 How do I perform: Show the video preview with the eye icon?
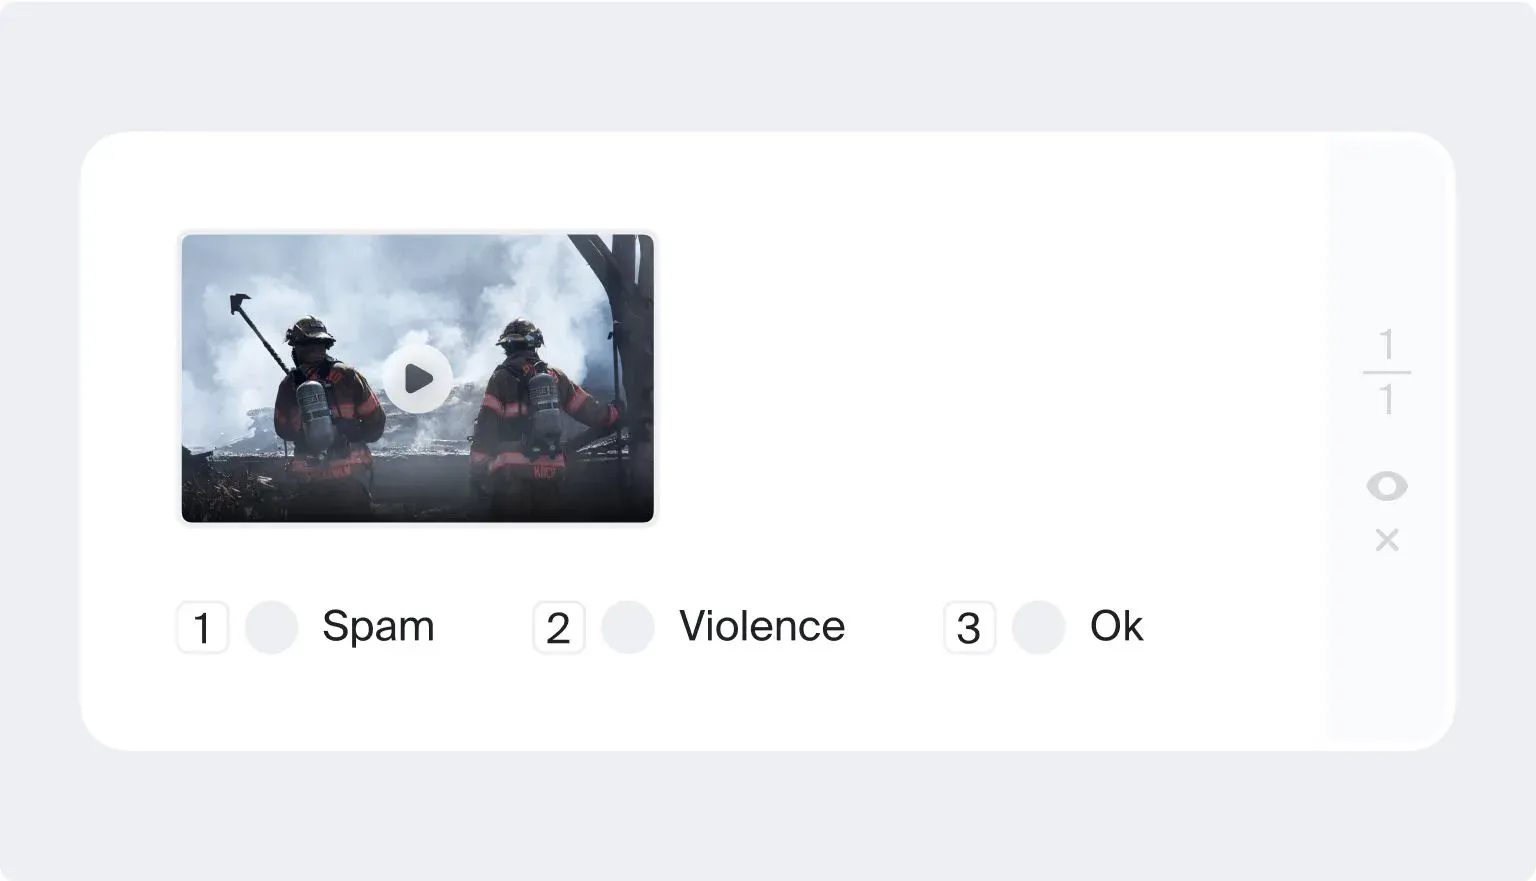point(1388,486)
